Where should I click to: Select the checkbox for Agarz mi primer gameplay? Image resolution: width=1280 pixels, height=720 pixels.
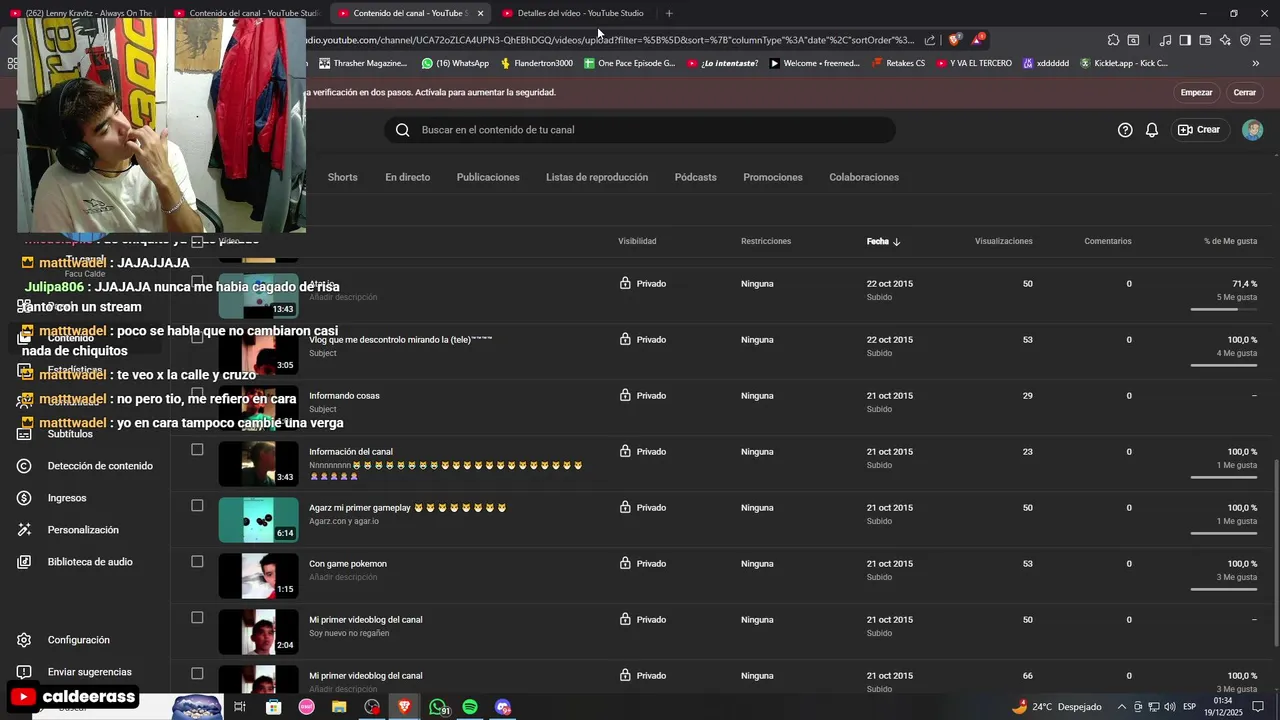(197, 506)
